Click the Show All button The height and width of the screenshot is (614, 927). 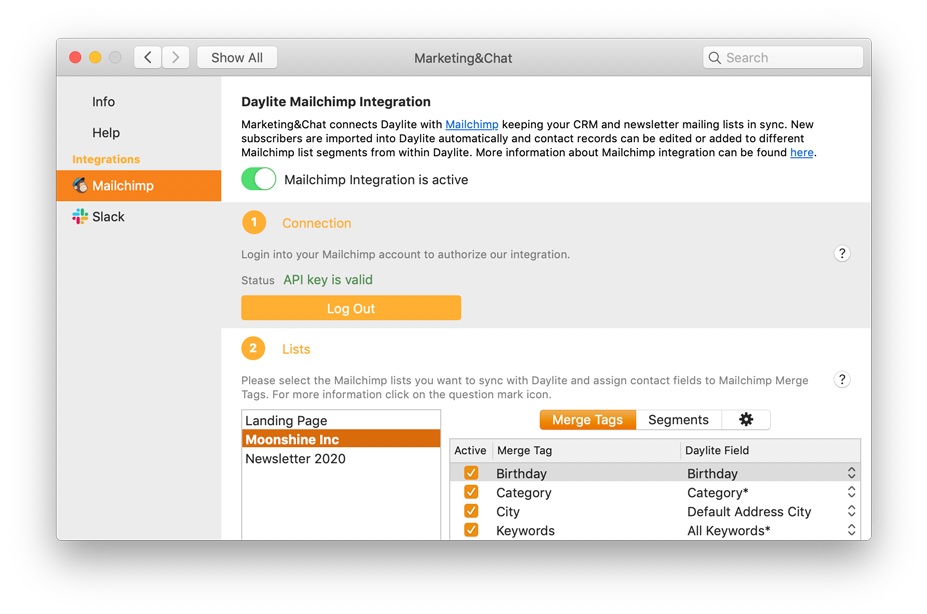click(x=237, y=57)
